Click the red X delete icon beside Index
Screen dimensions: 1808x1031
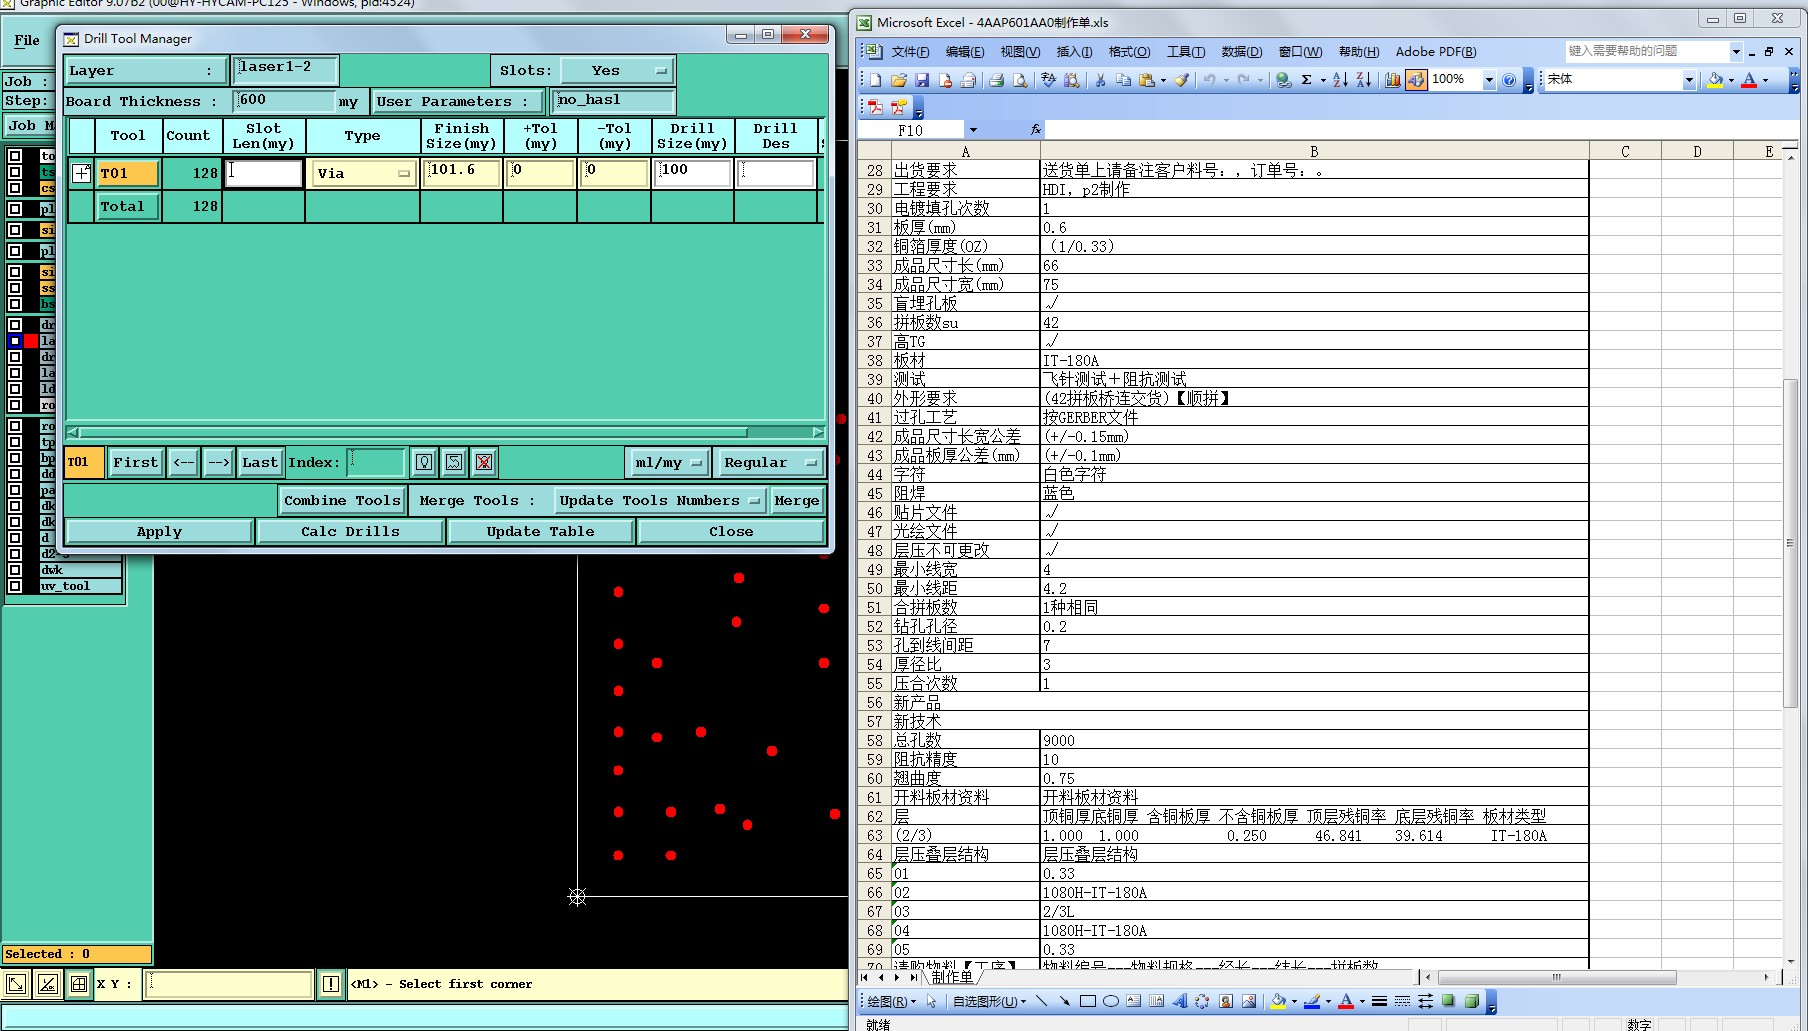tap(484, 462)
